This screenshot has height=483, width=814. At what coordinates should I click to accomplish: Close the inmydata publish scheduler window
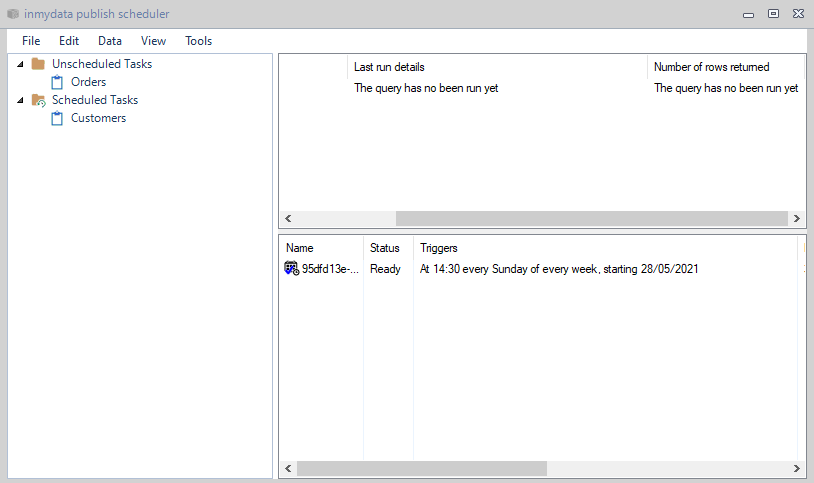[x=798, y=14]
